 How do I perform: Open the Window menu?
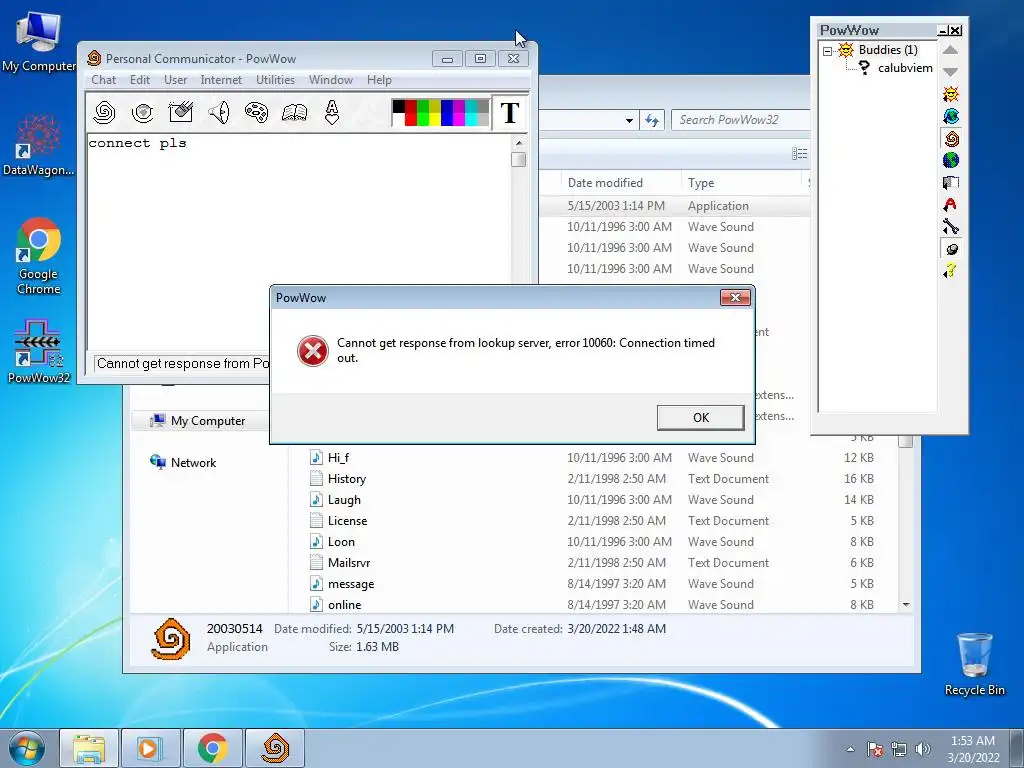click(x=330, y=80)
